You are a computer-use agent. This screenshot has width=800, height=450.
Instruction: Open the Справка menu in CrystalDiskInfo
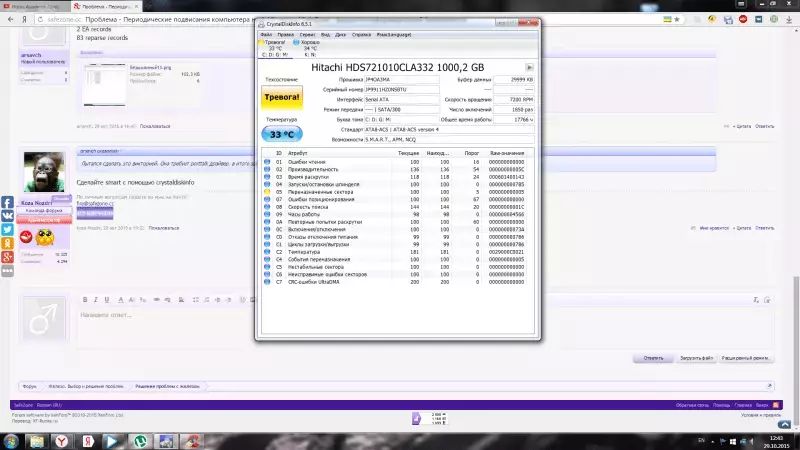tap(361, 35)
